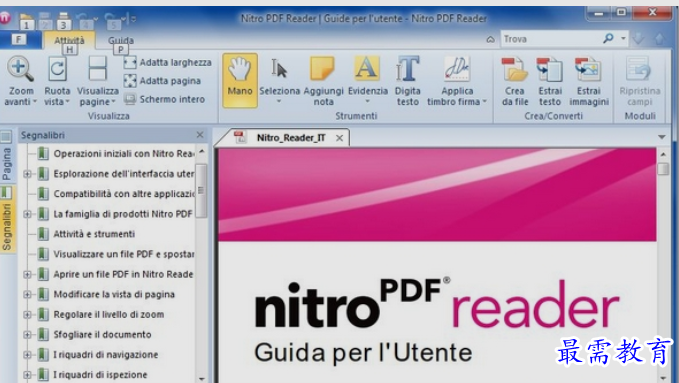
Task: Select the Nitro_Reader_IT document tab
Action: (x=291, y=138)
